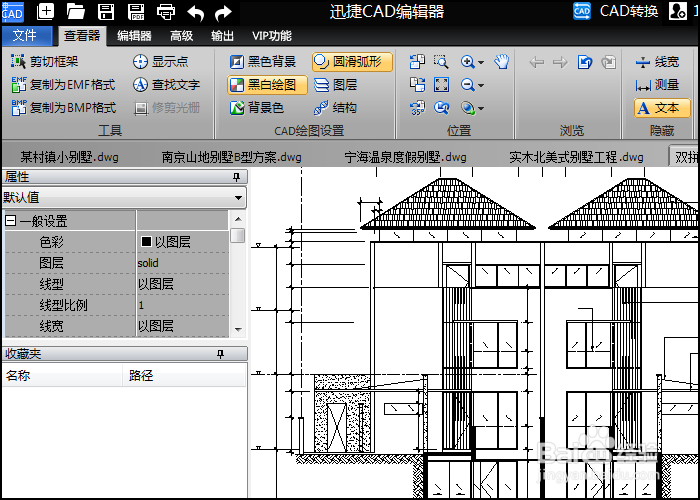Viewport: 700px width, 500px height.
Task: Switch to the VIP功能 tab
Action: [271, 36]
